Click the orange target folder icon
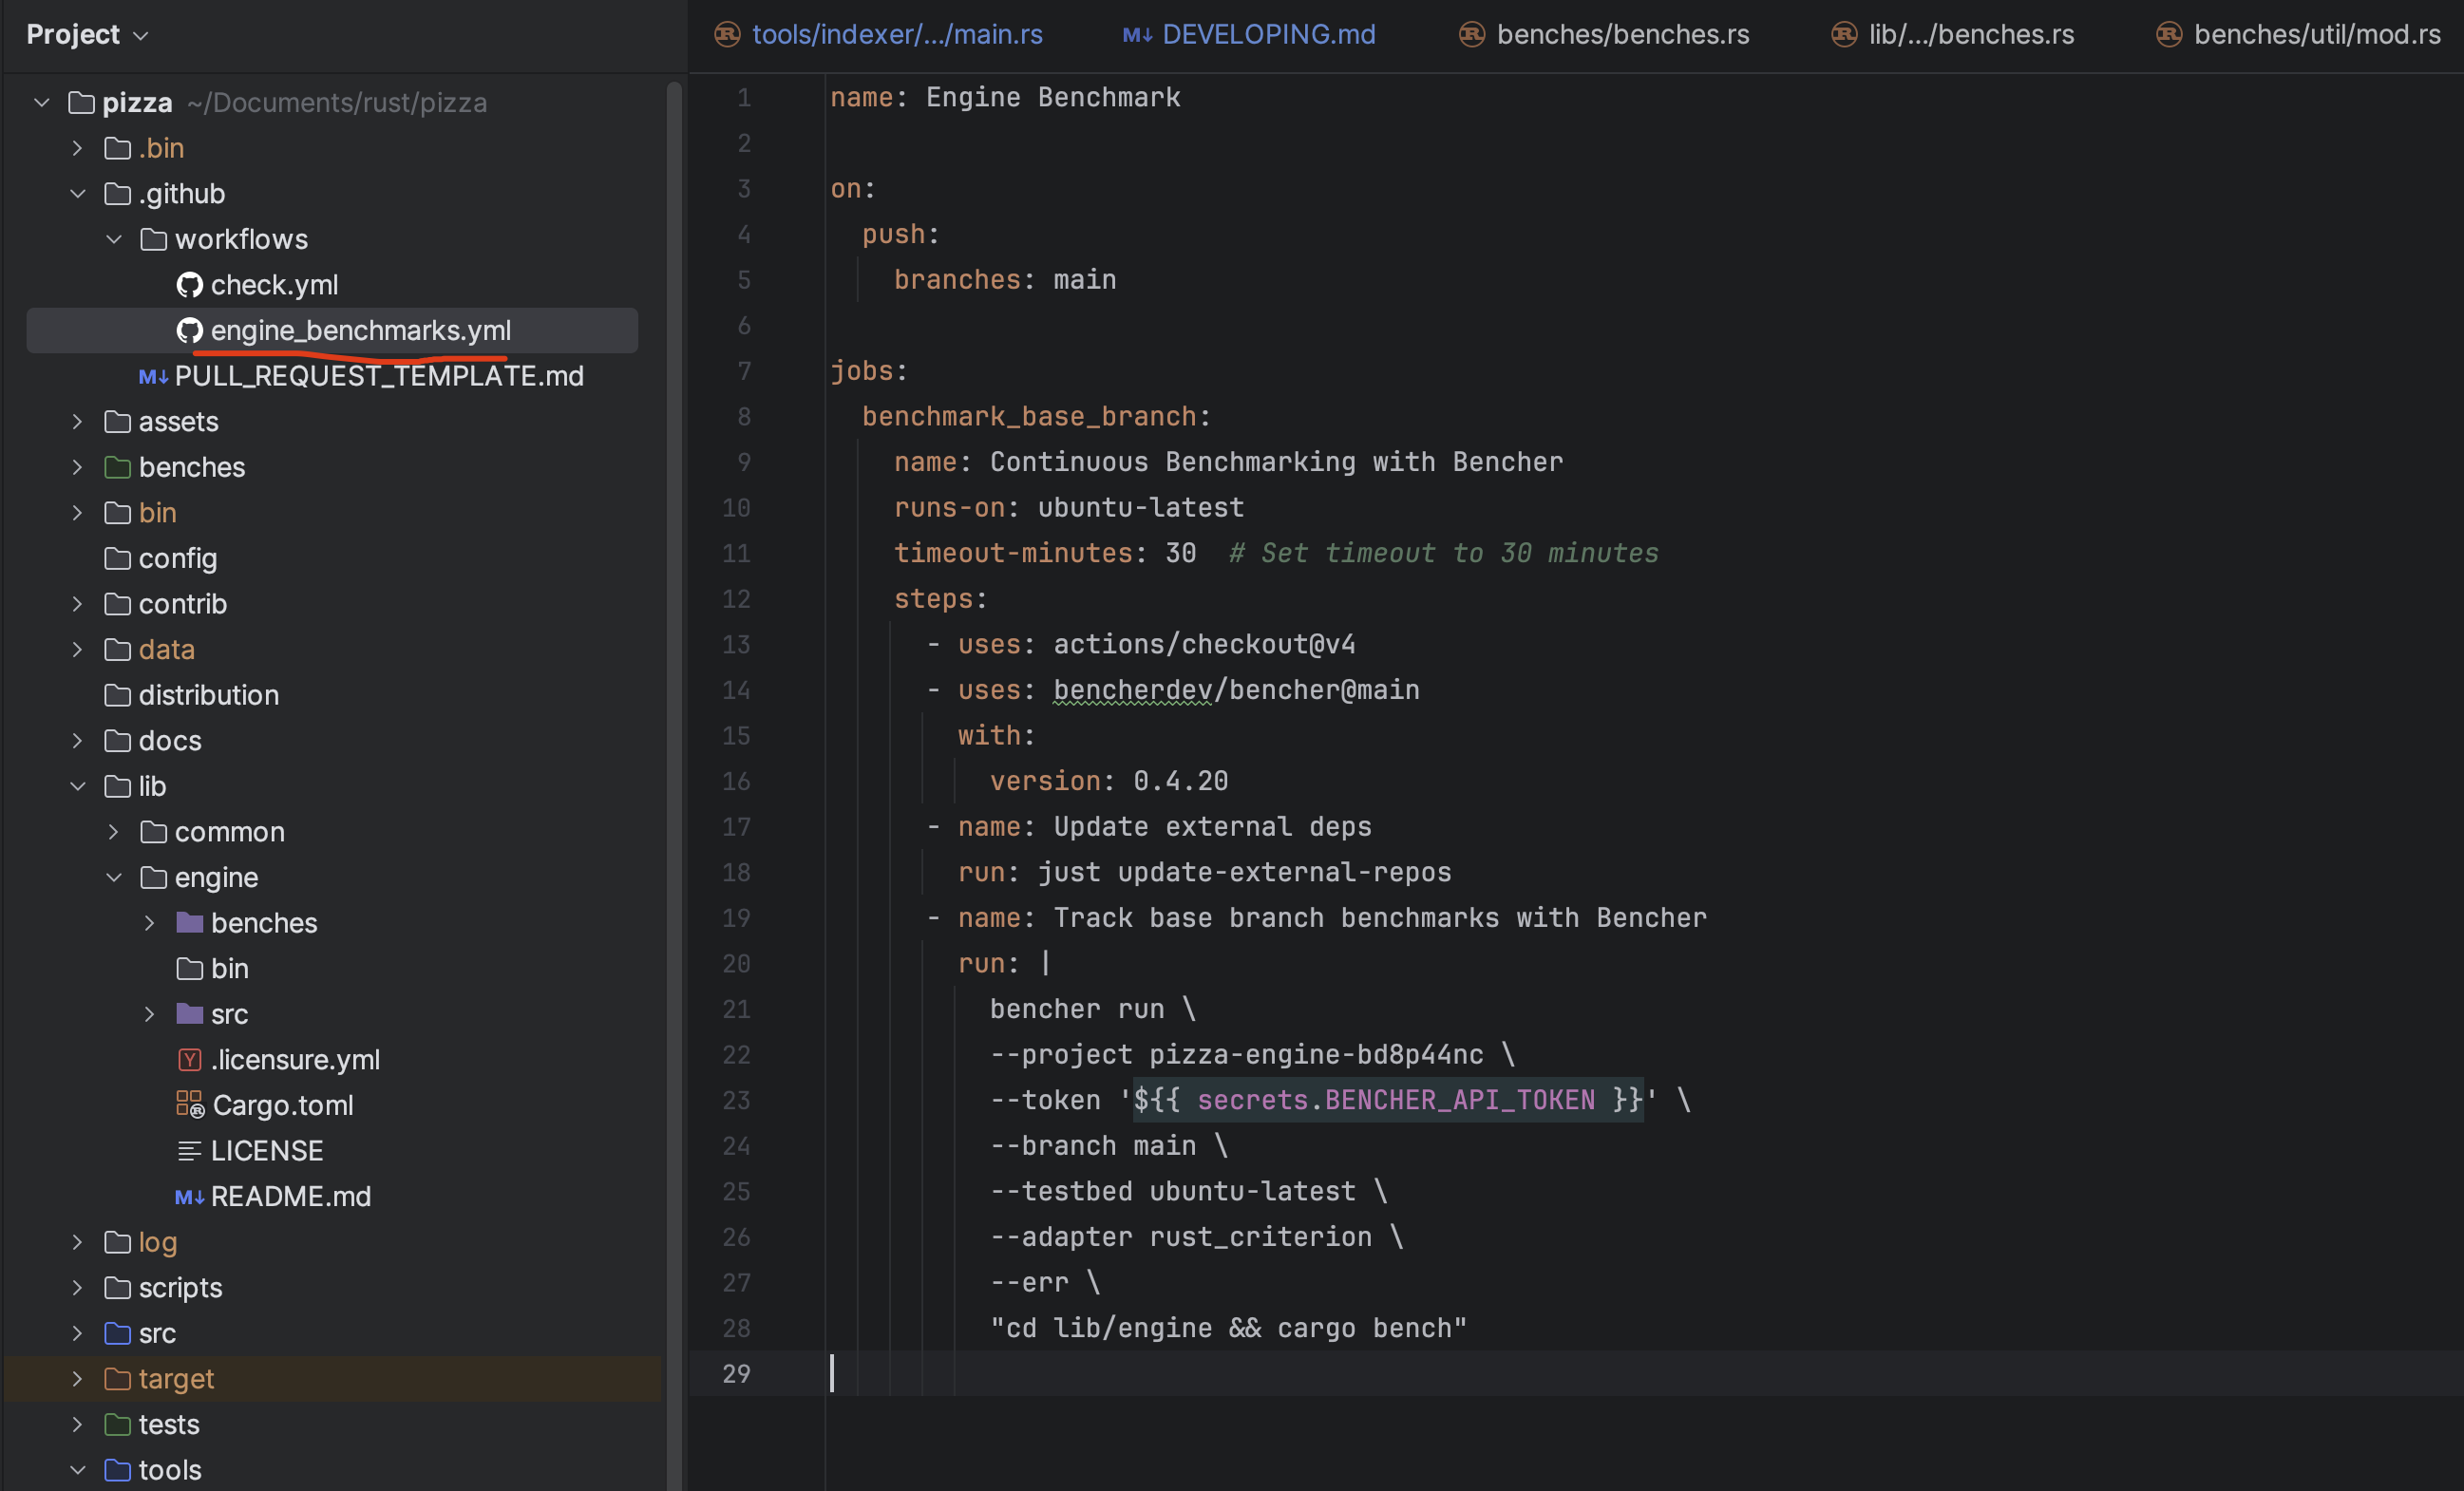The image size is (2464, 1491). 117,1378
